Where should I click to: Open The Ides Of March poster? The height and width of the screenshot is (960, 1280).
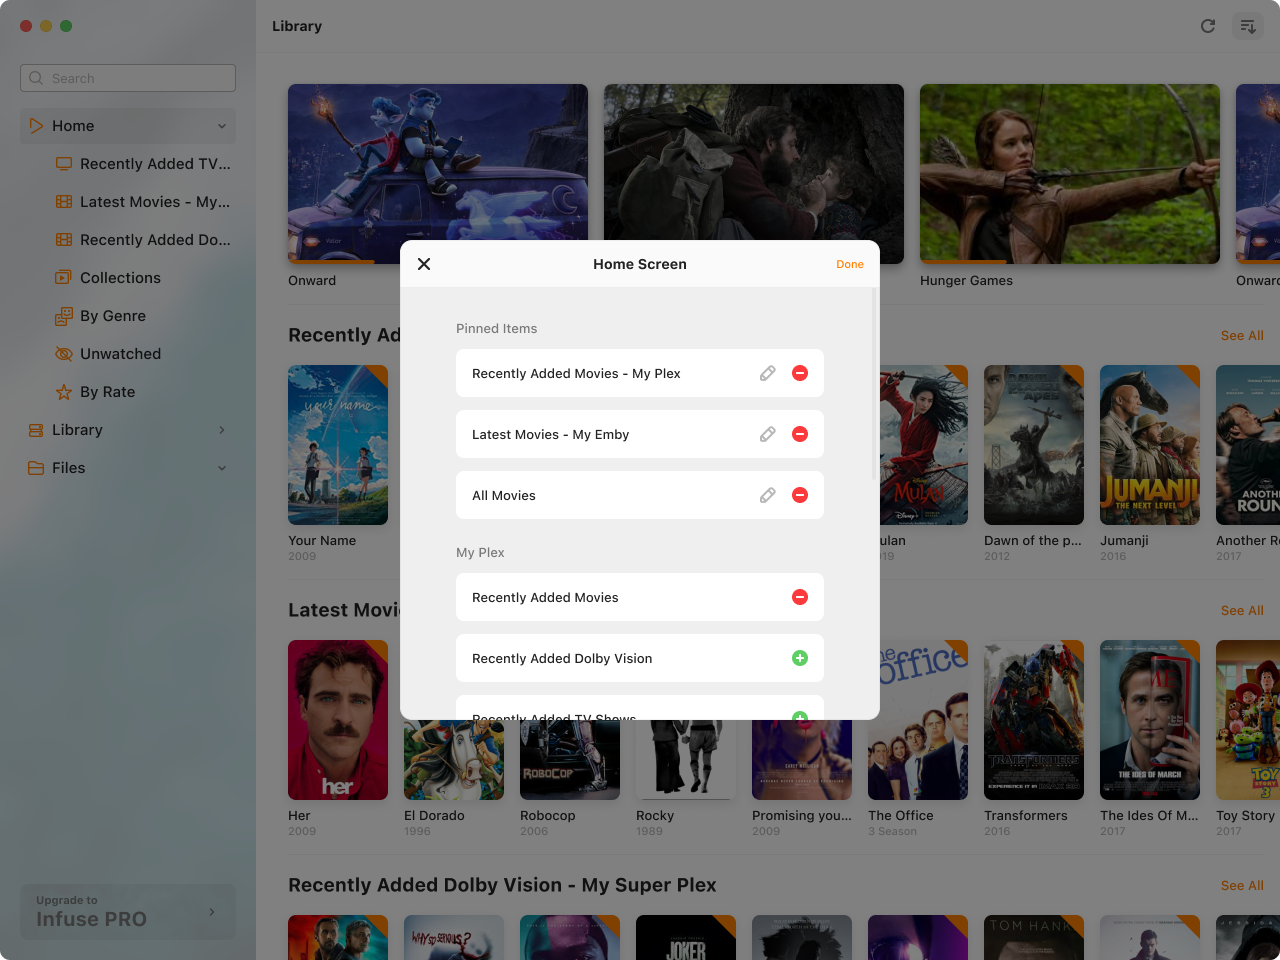click(1150, 720)
